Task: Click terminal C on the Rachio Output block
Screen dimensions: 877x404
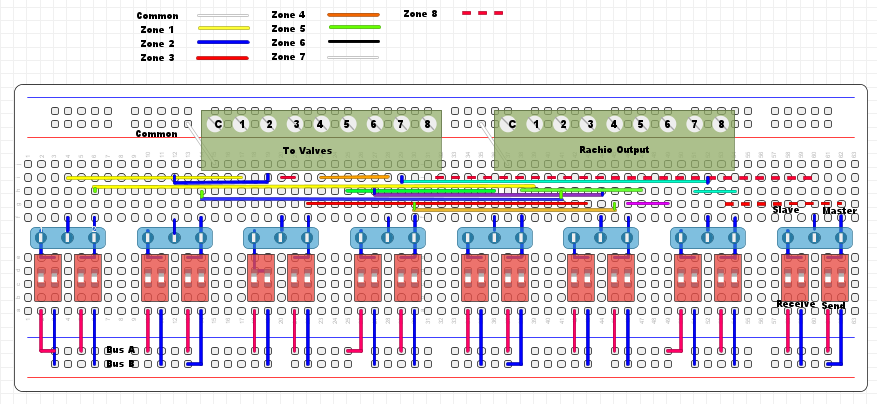Action: (x=510, y=124)
